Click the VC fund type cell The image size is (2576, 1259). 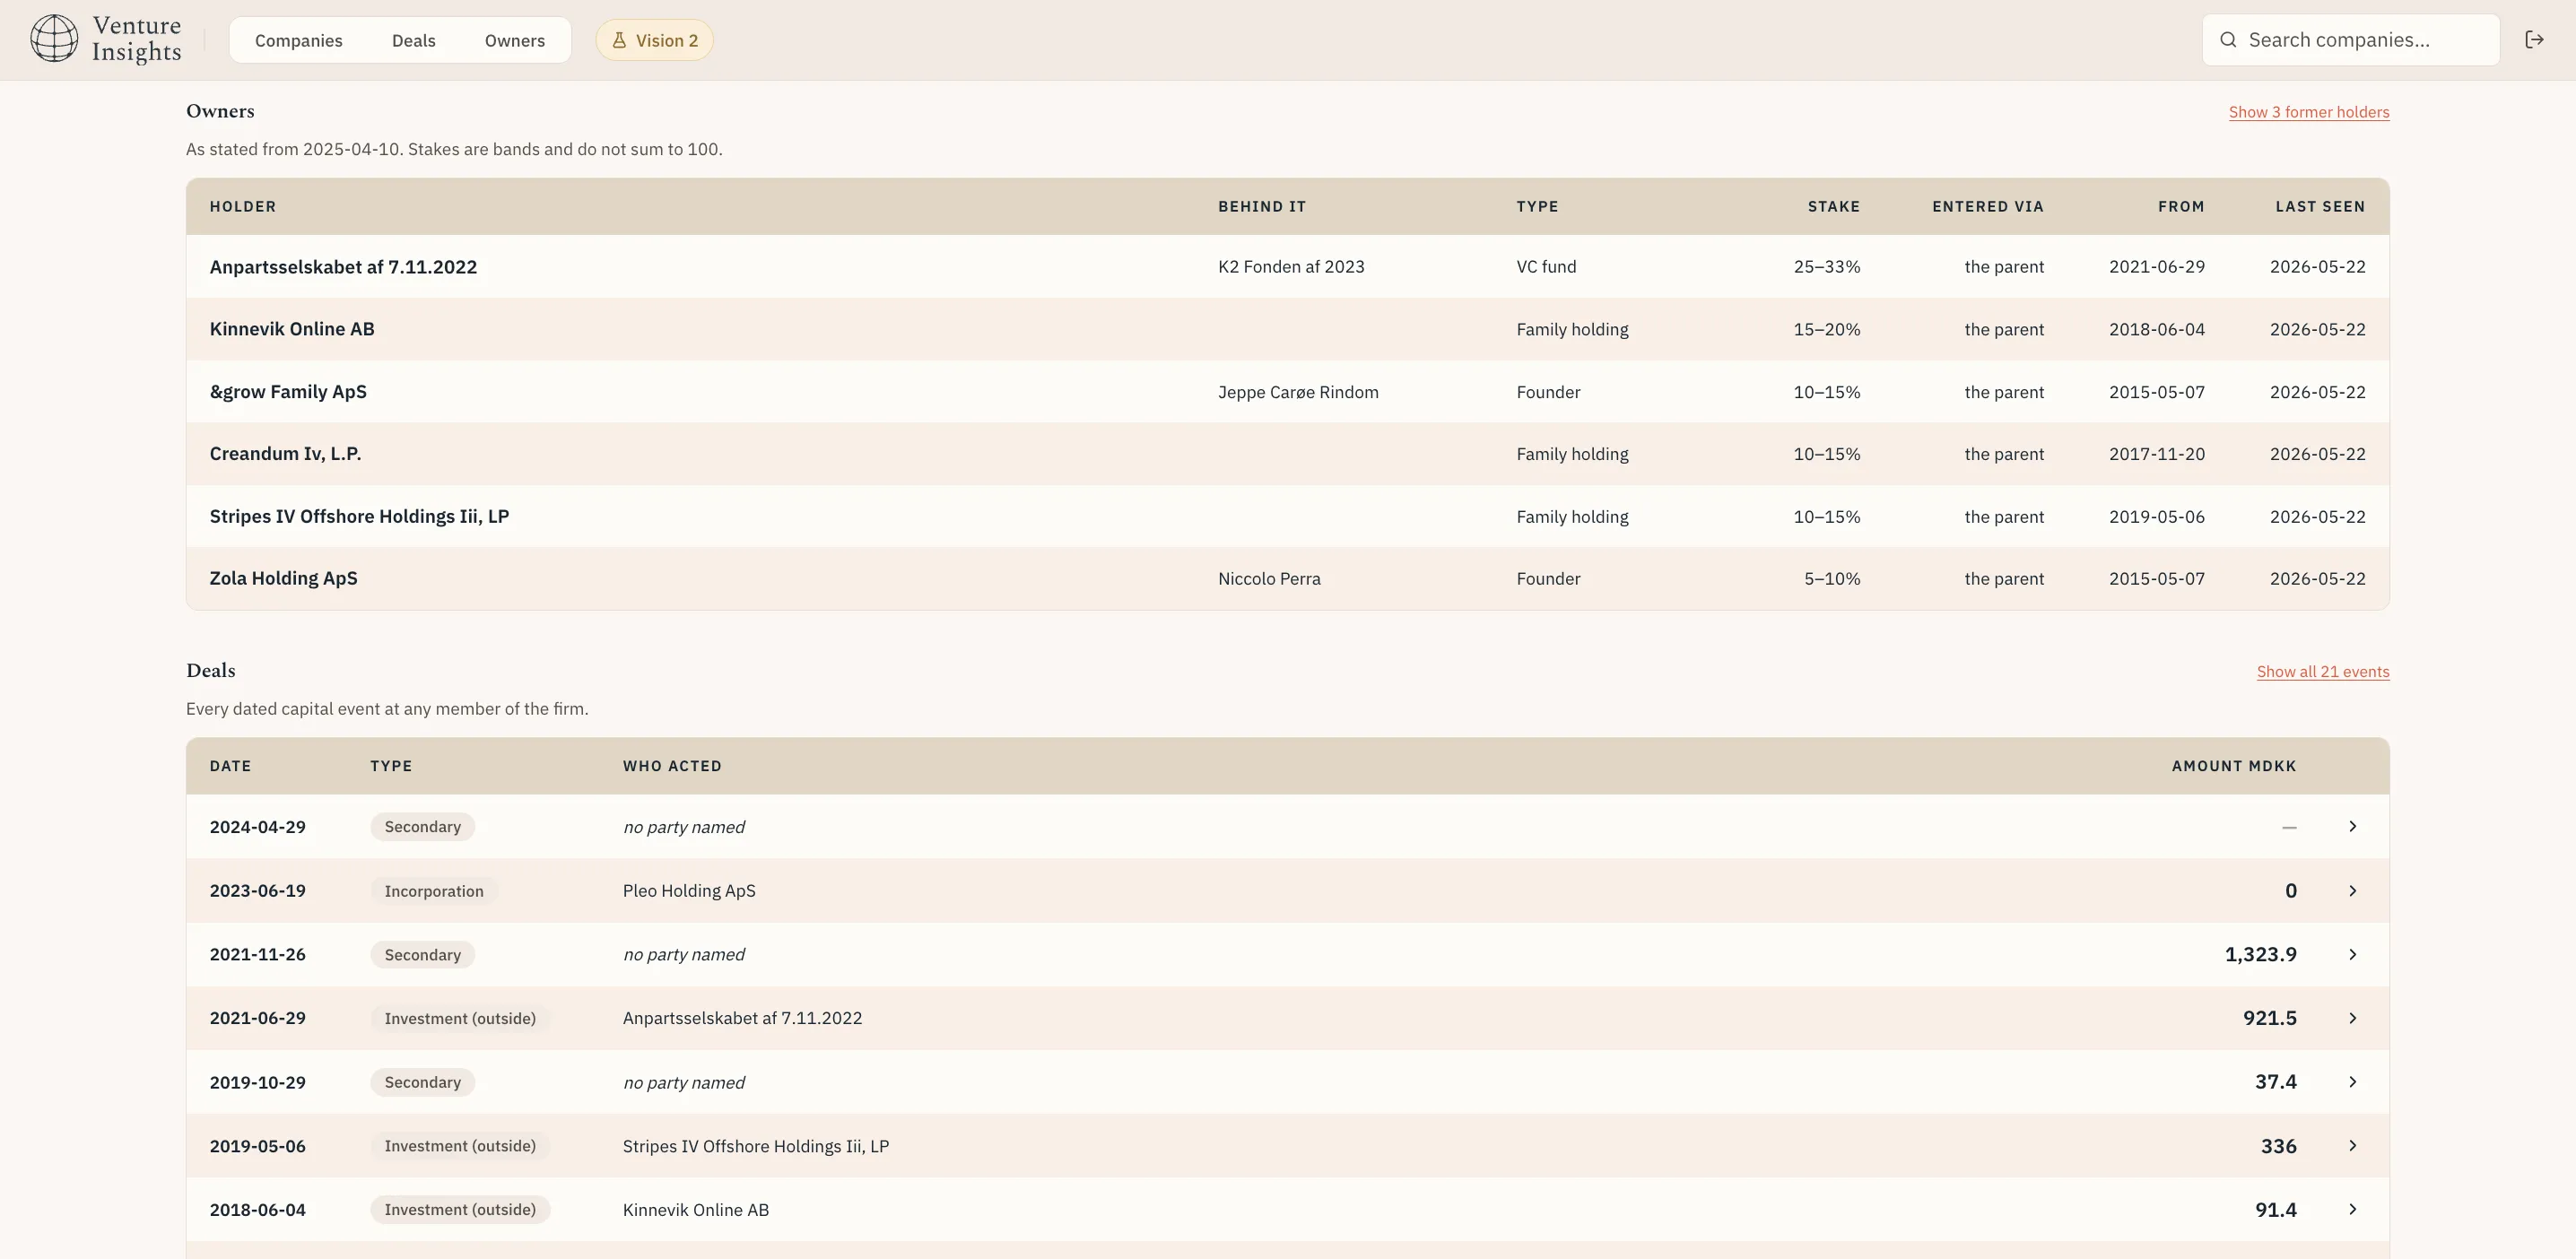[1546, 267]
